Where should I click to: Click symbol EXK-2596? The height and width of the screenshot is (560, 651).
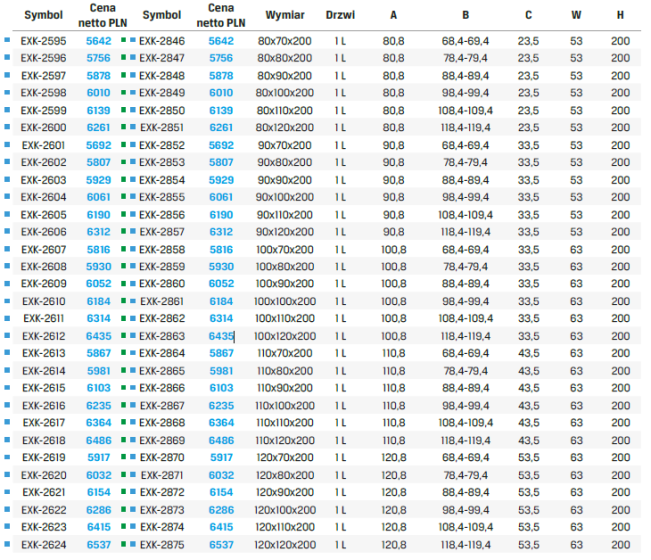click(x=43, y=58)
